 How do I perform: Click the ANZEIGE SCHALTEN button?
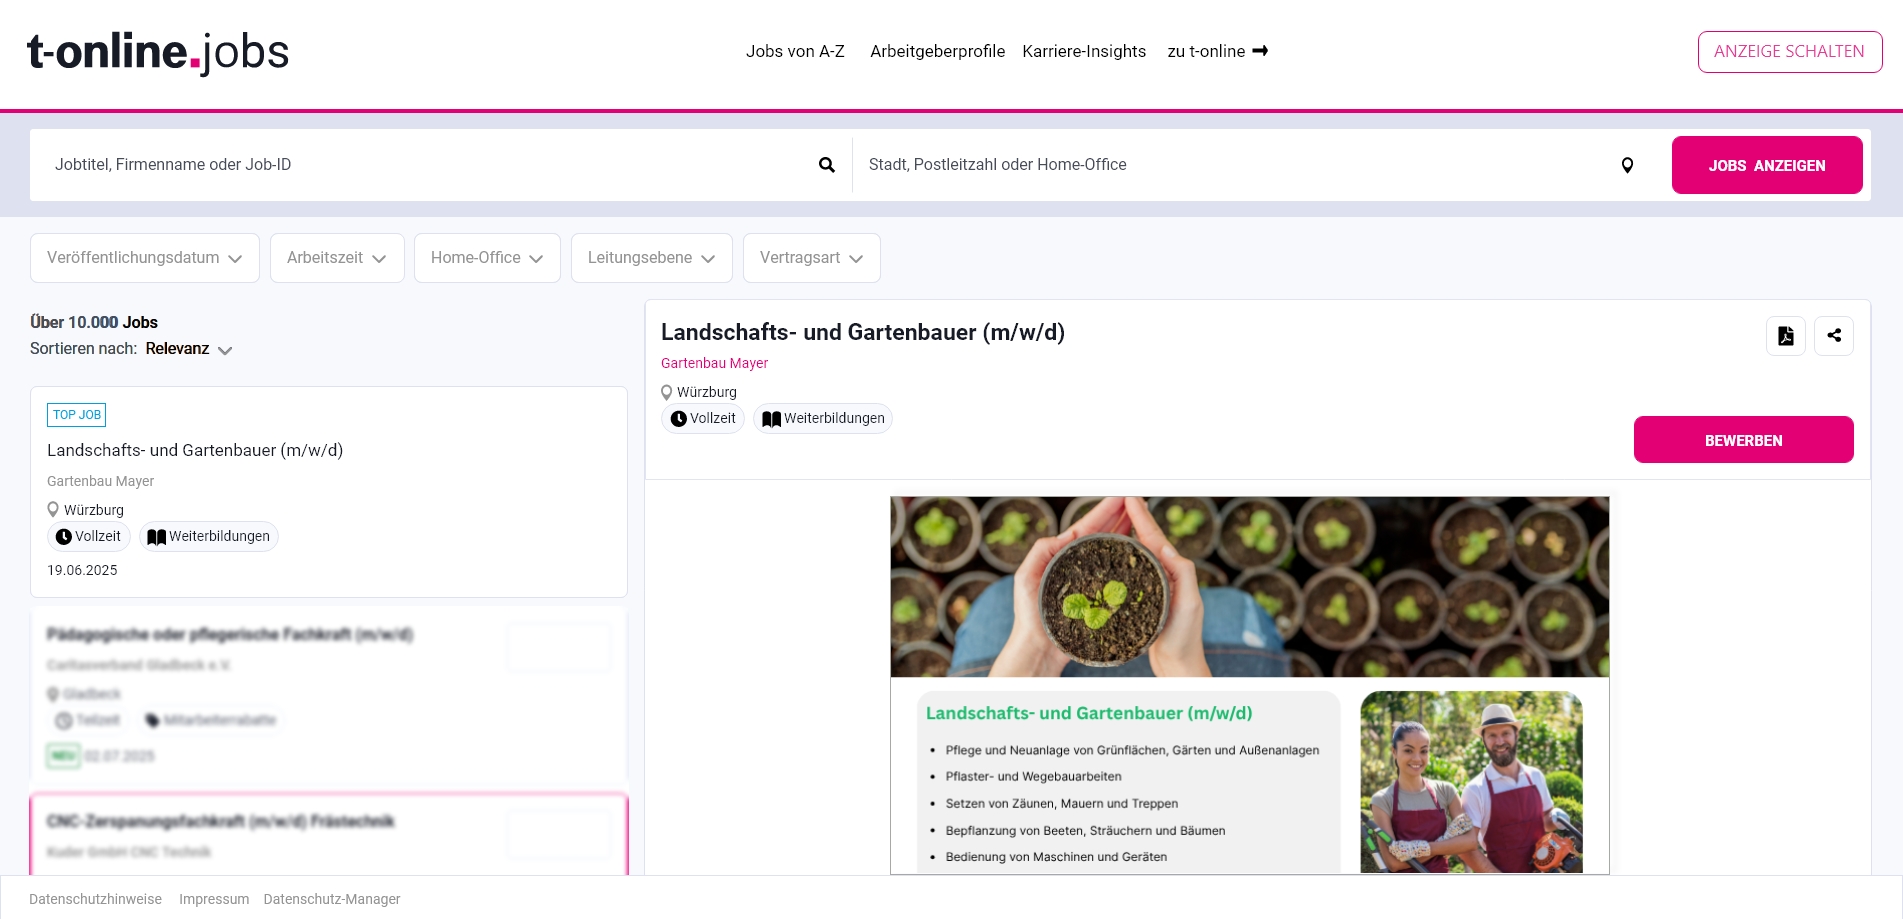click(x=1790, y=52)
